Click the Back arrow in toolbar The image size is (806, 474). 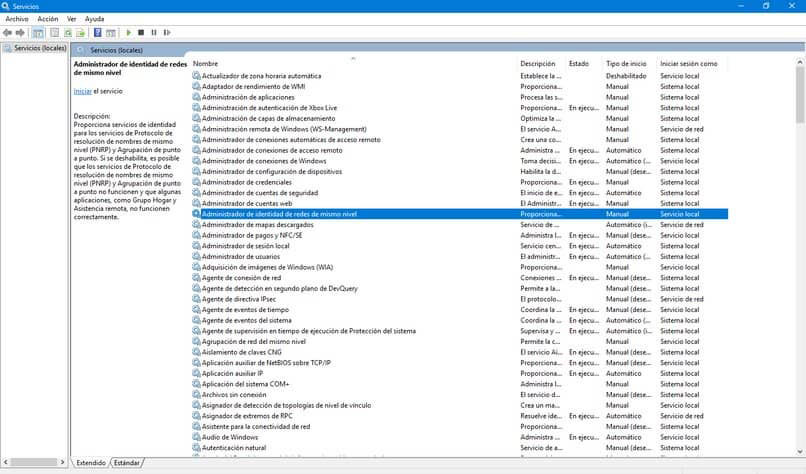pyautogui.click(x=8, y=32)
